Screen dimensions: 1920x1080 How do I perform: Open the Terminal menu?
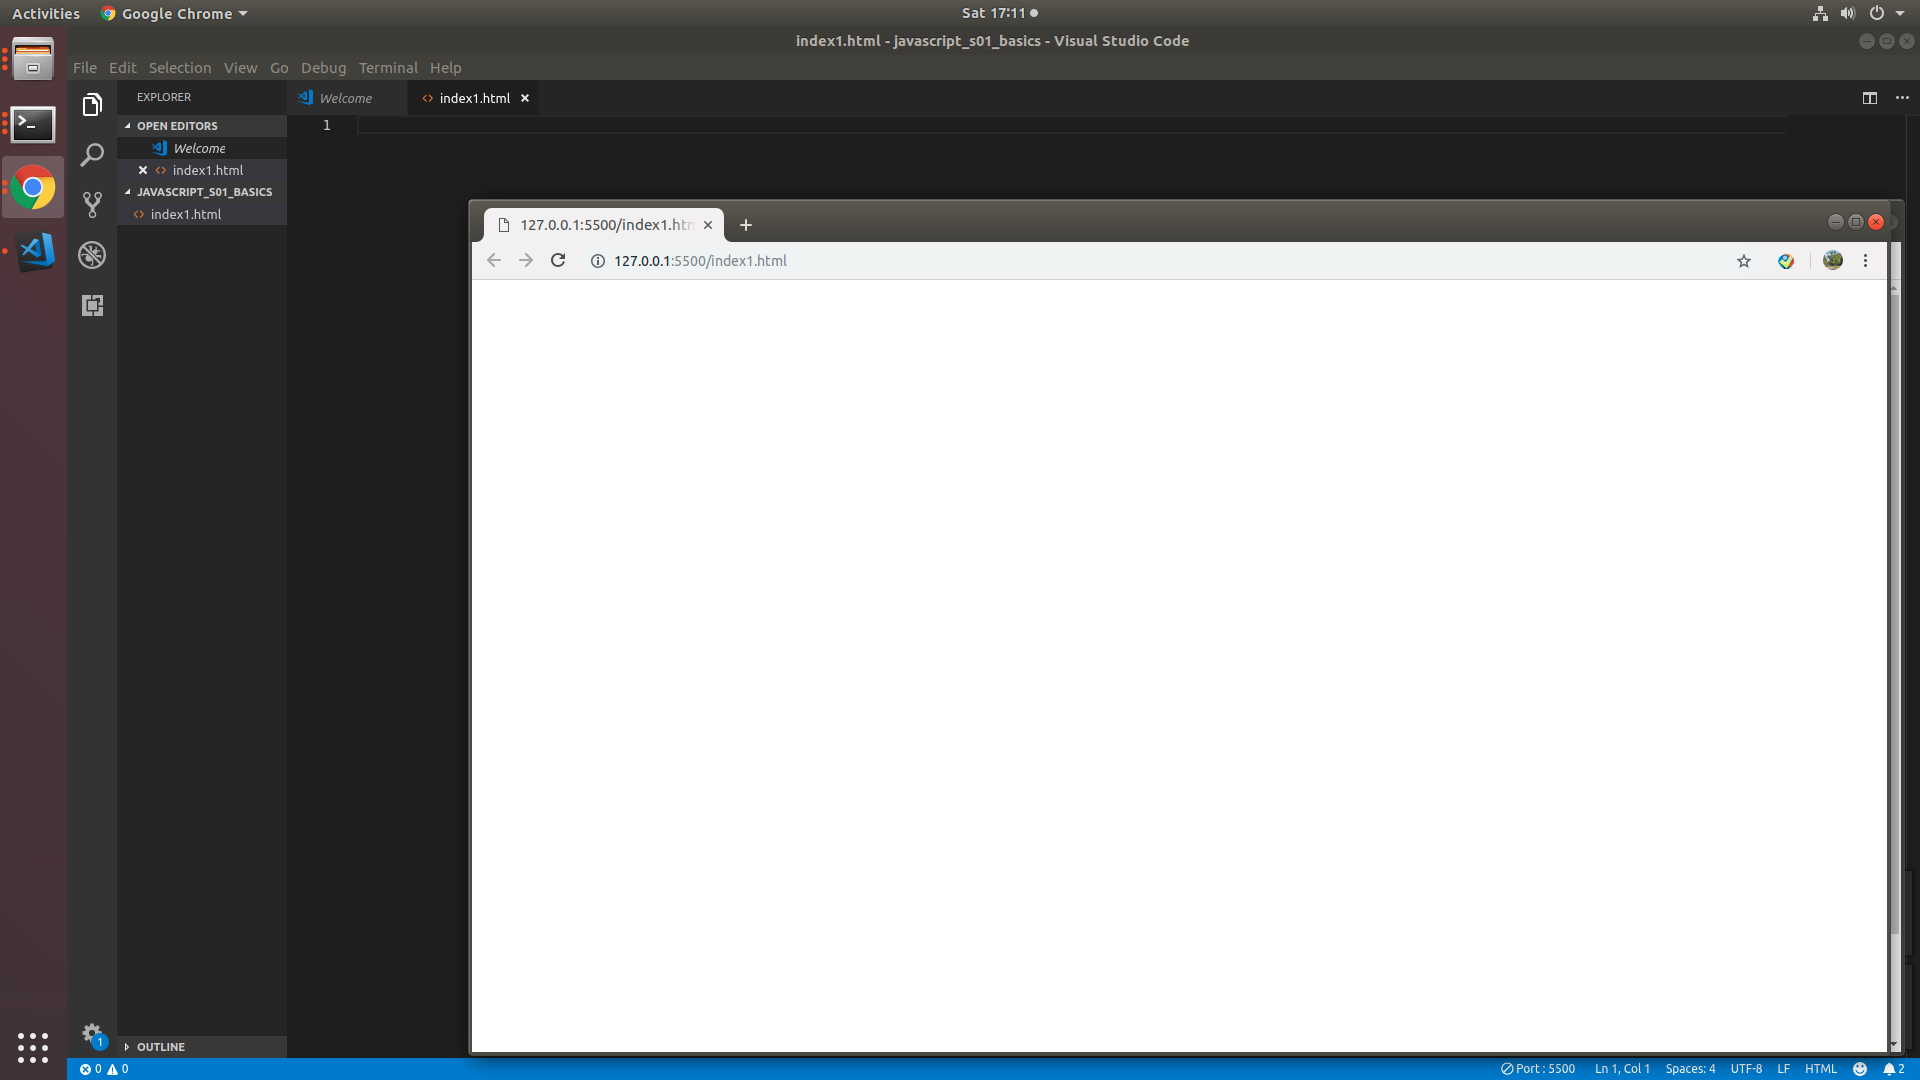[x=388, y=67]
